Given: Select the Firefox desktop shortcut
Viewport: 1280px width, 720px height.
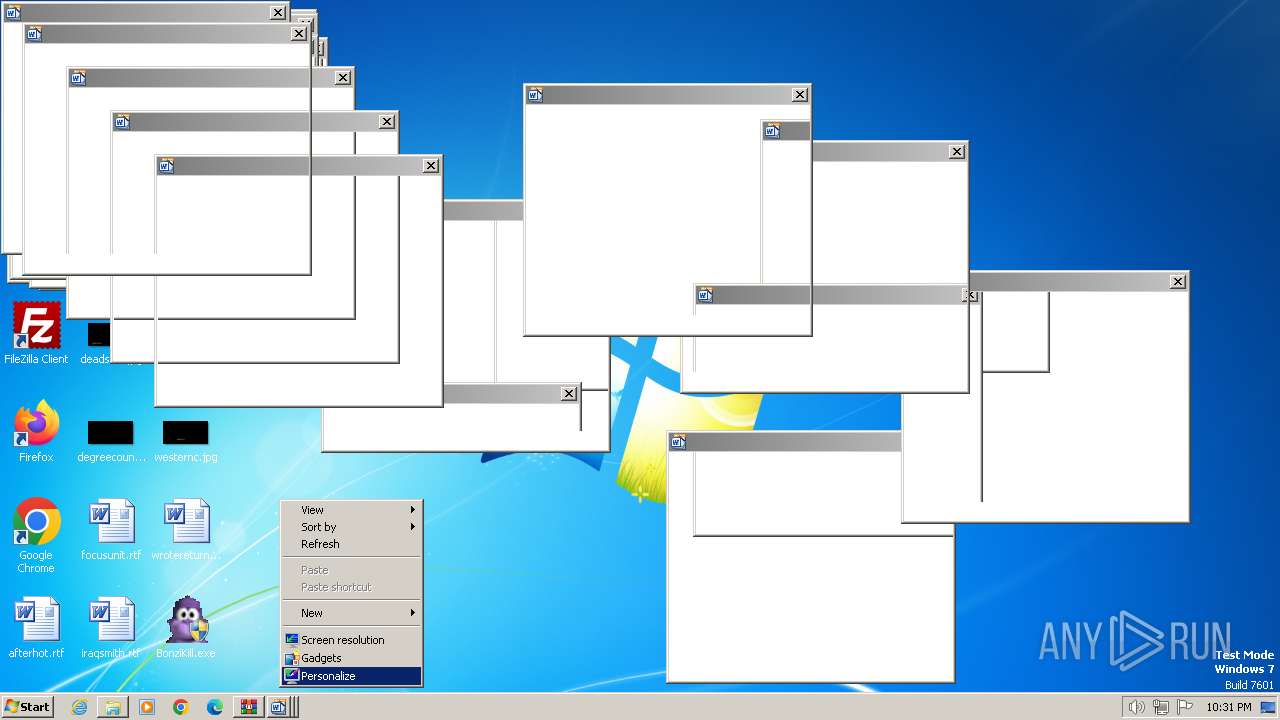Looking at the screenshot, I should (36, 432).
